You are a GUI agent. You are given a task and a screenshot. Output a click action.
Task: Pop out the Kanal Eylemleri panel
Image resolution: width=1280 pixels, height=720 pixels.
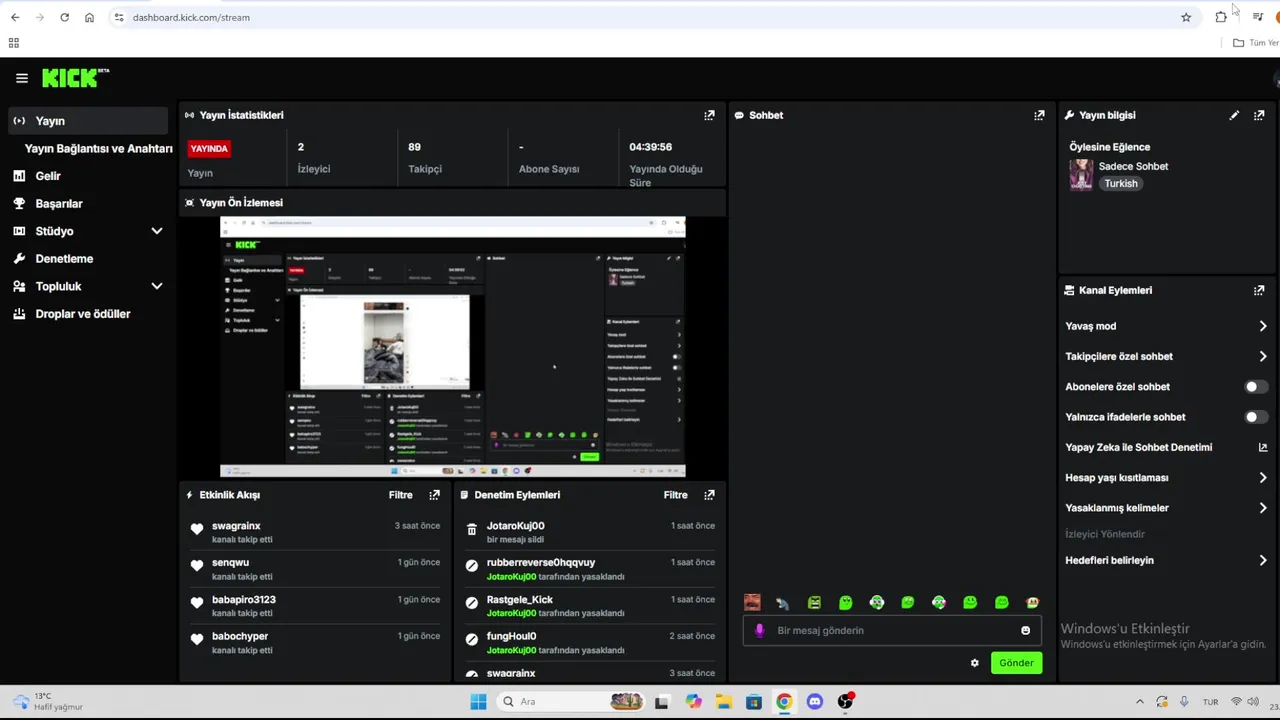pyautogui.click(x=1259, y=290)
